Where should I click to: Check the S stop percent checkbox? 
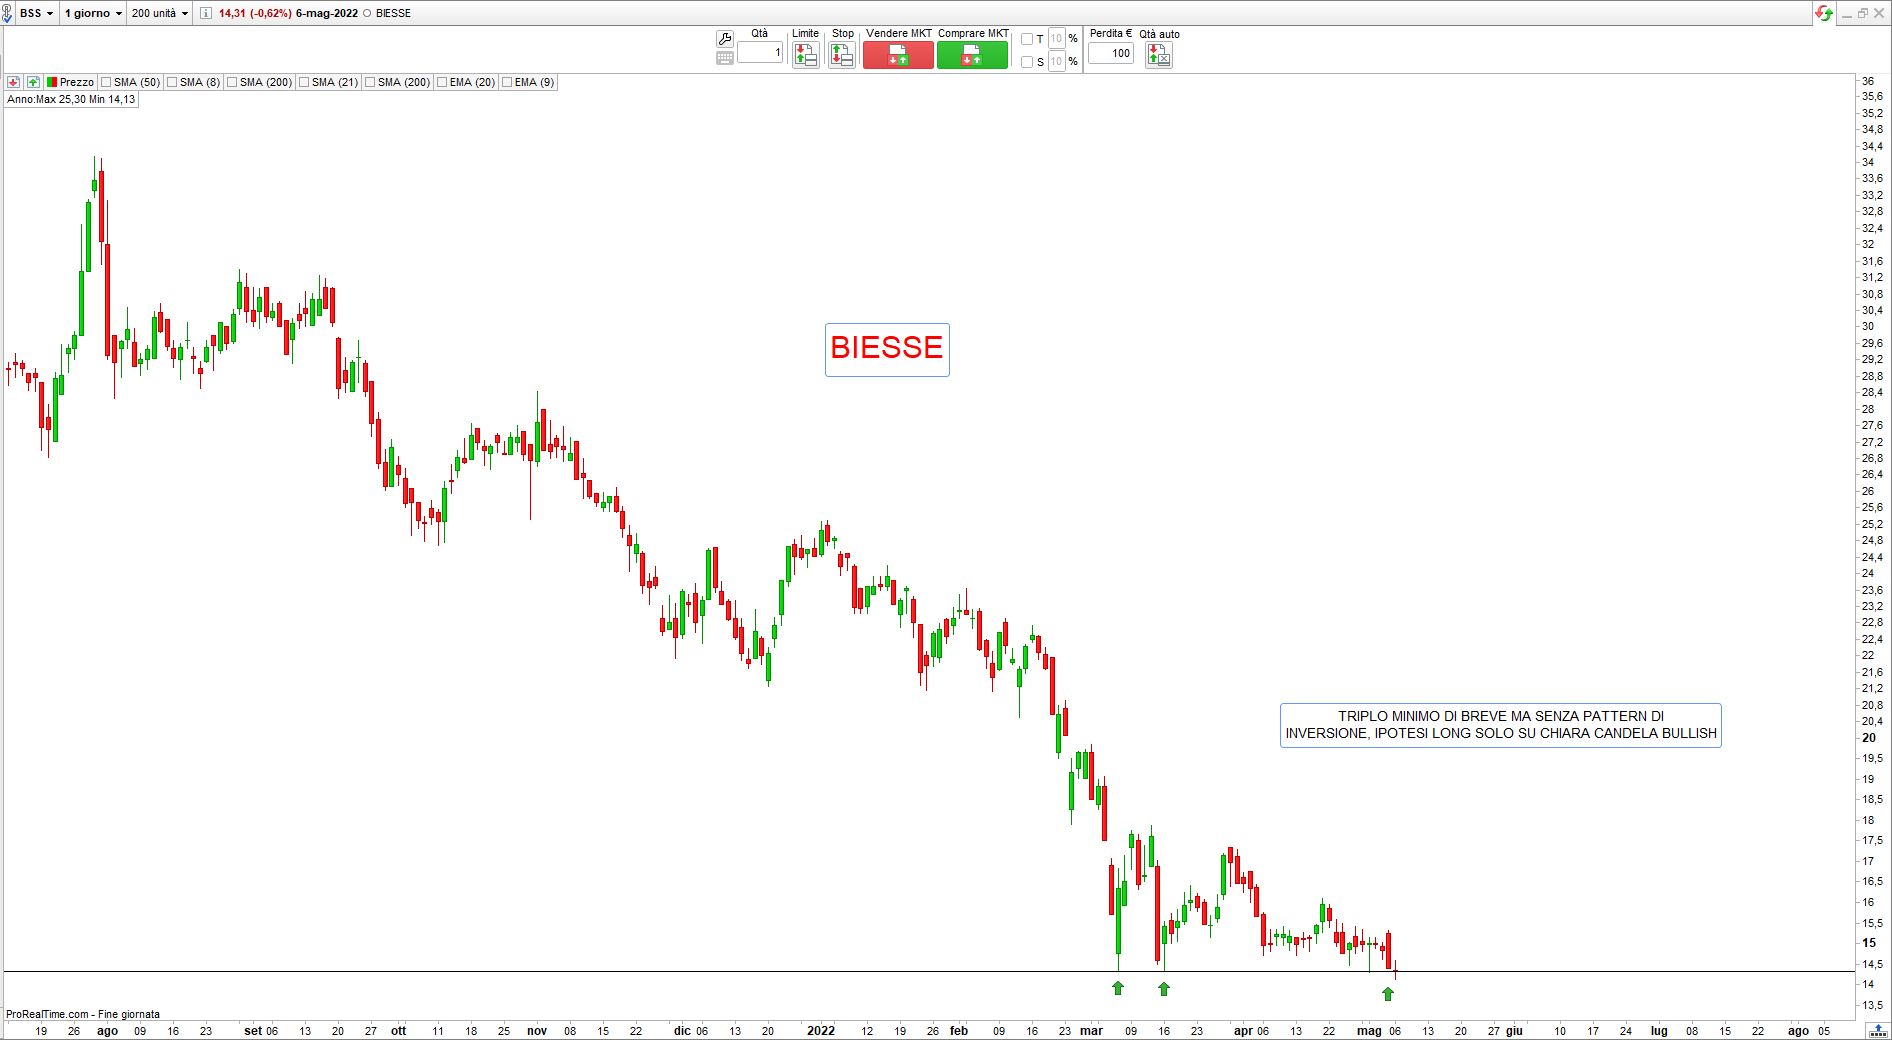coord(1026,62)
